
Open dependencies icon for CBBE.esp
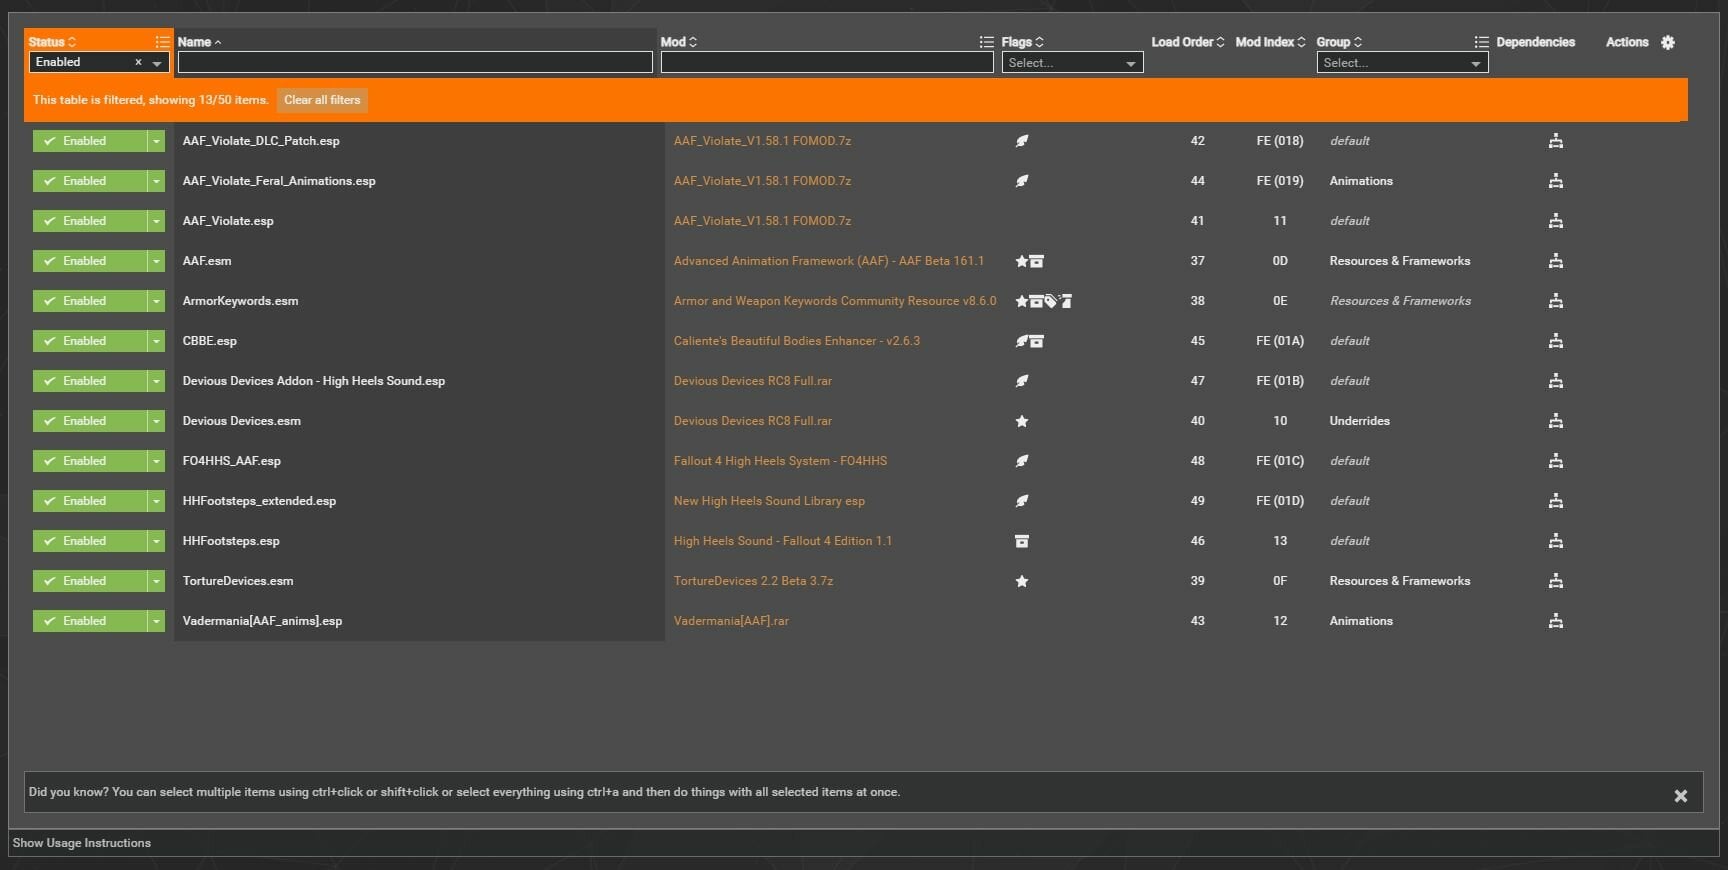pyautogui.click(x=1555, y=341)
